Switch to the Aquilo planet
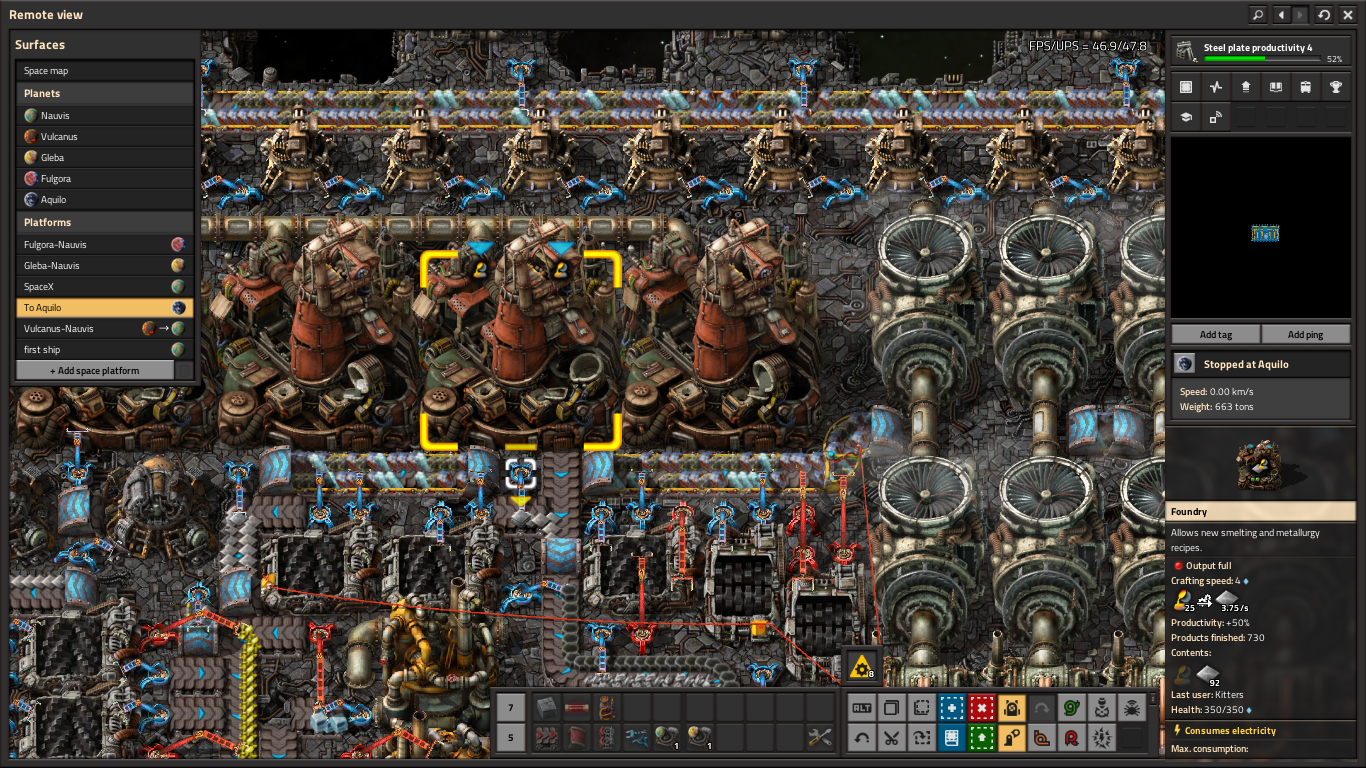The image size is (1366, 768). pyautogui.click(x=105, y=199)
